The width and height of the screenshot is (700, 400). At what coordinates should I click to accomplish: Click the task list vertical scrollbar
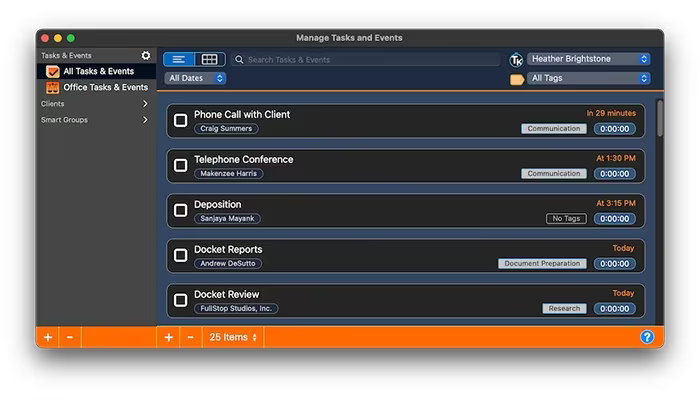[660, 118]
